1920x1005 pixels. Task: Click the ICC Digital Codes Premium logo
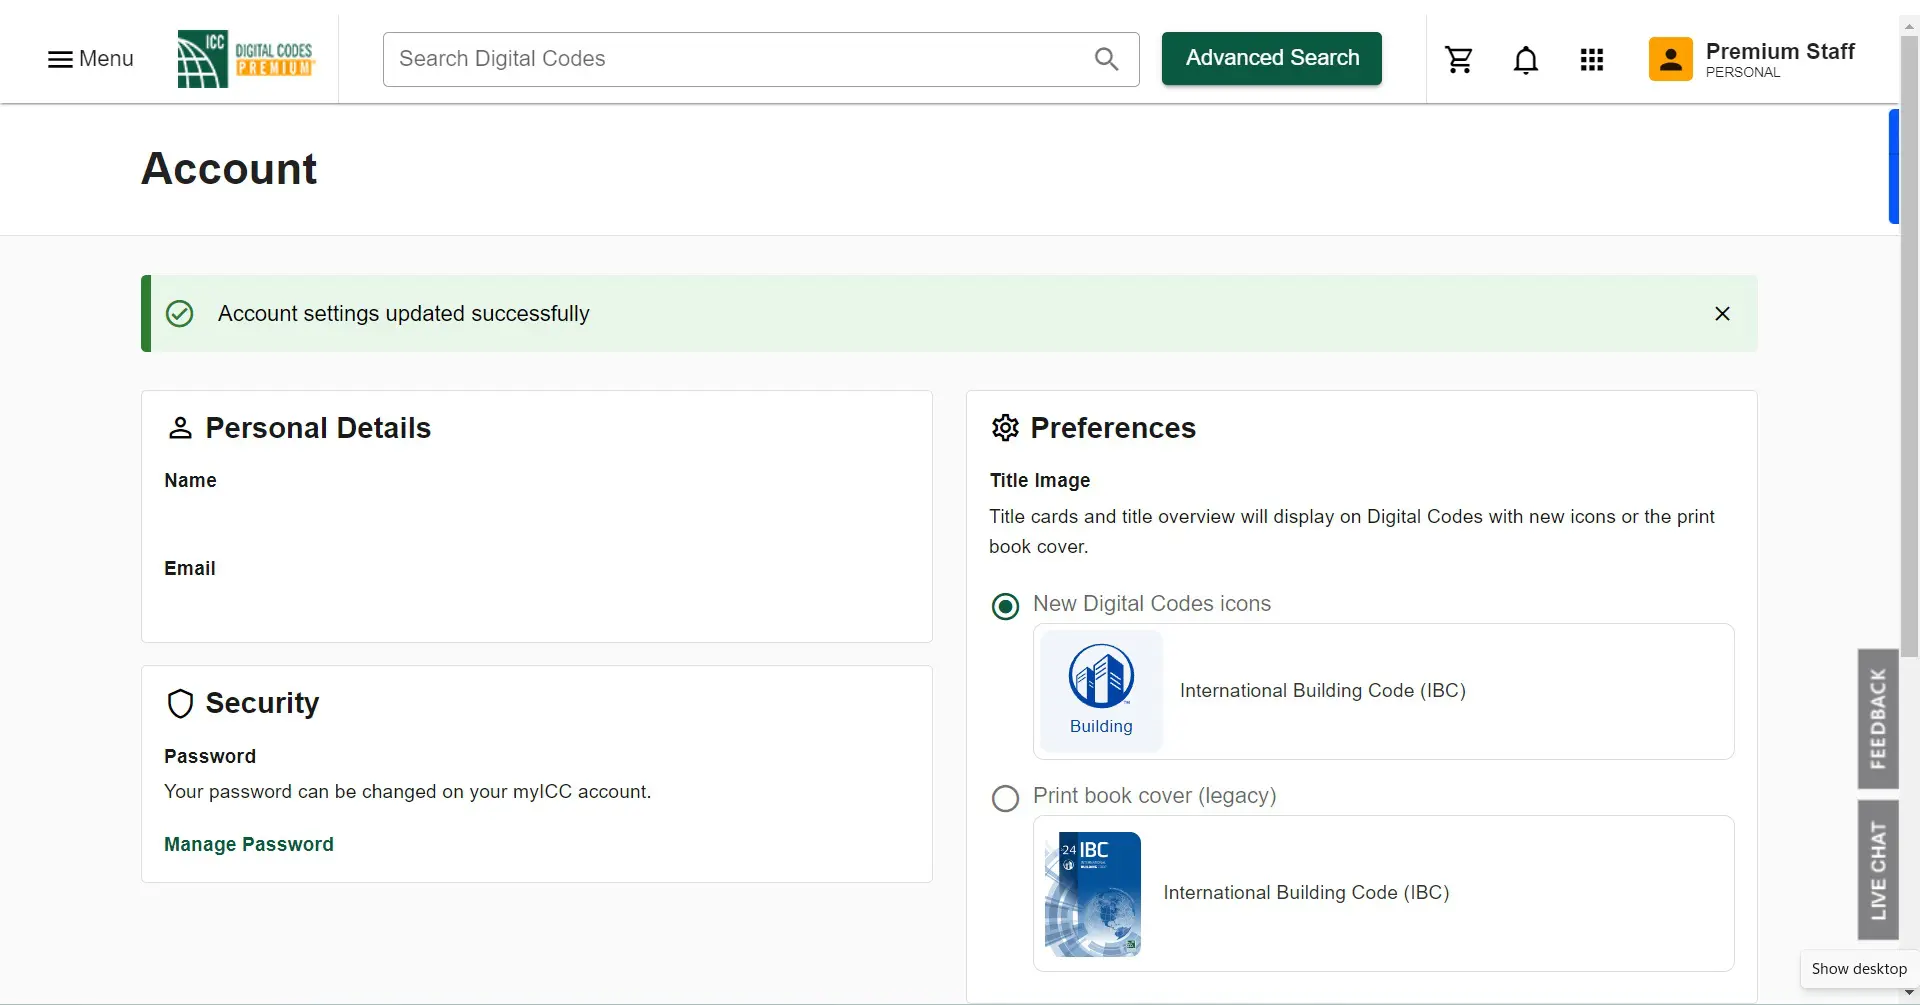[x=246, y=59]
